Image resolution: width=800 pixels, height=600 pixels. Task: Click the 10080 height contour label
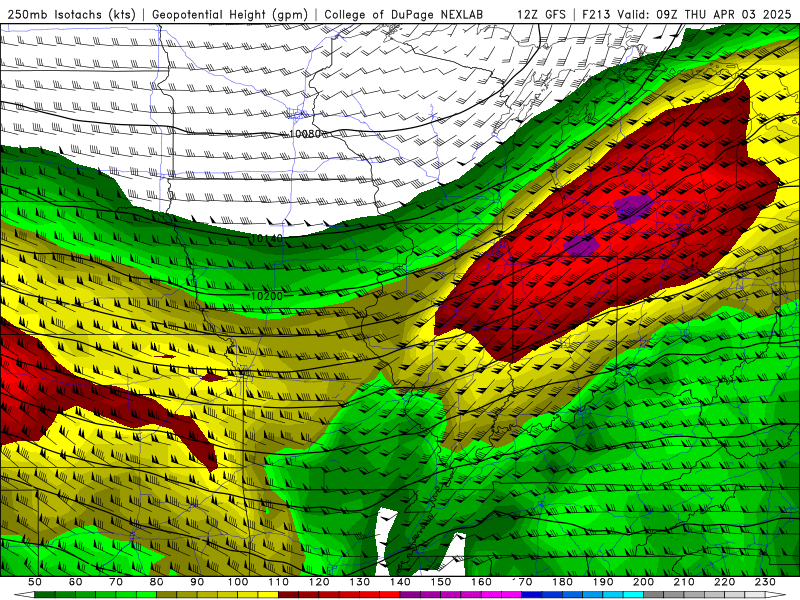pyautogui.click(x=305, y=134)
